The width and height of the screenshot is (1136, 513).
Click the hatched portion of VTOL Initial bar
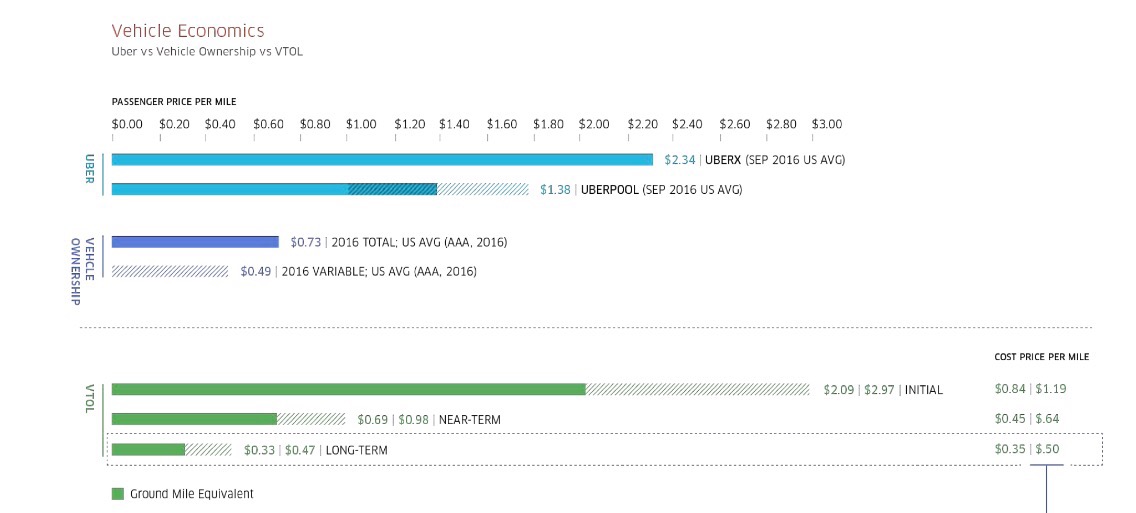[x=697, y=389]
